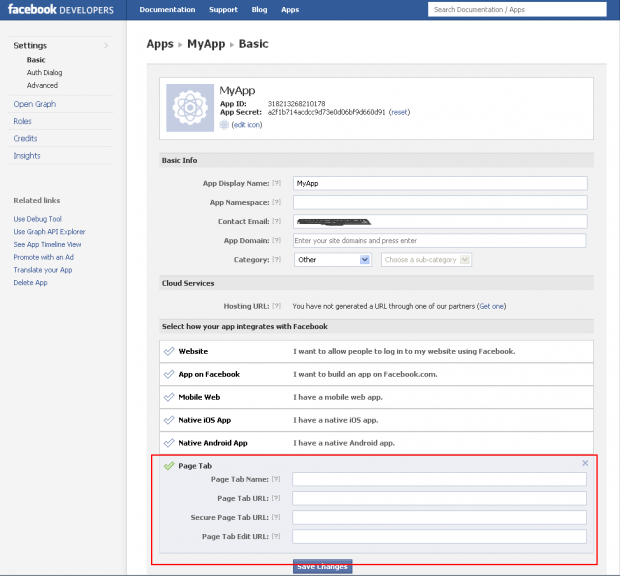
Task: Select Basic under Settings
Action: (36, 60)
